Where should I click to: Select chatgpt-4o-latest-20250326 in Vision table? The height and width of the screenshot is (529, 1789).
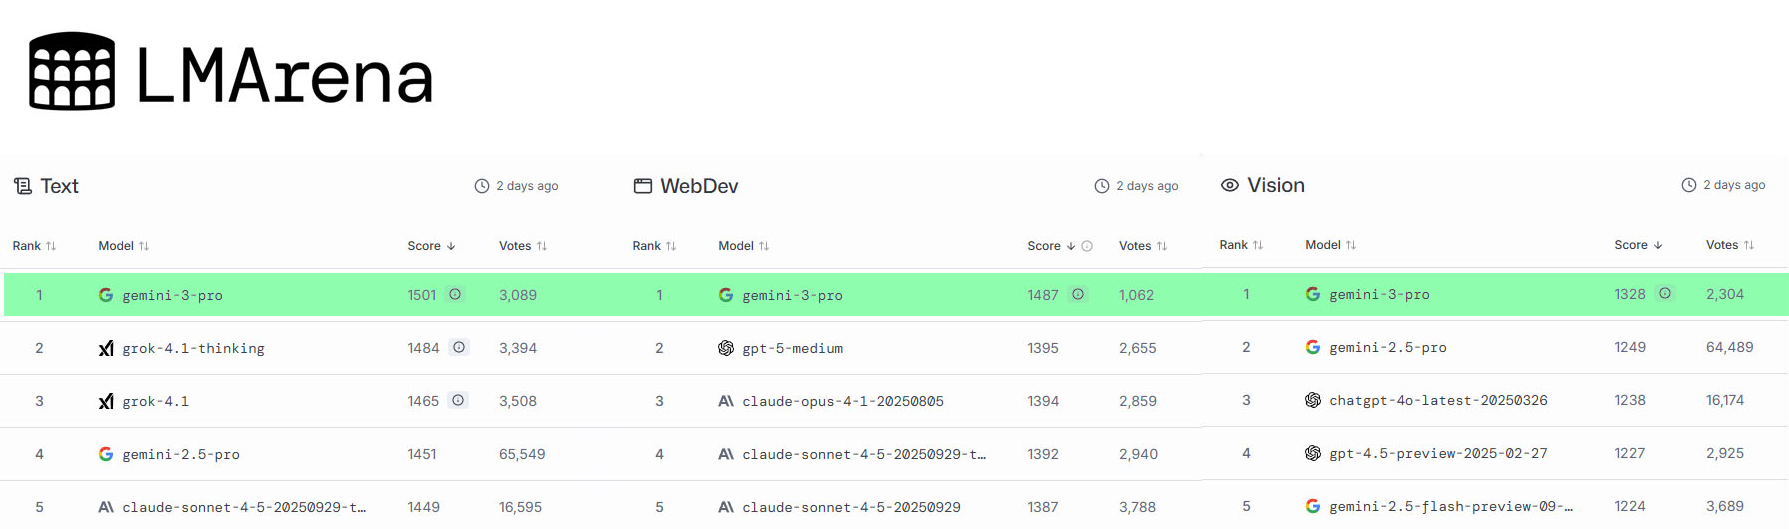[1437, 400]
